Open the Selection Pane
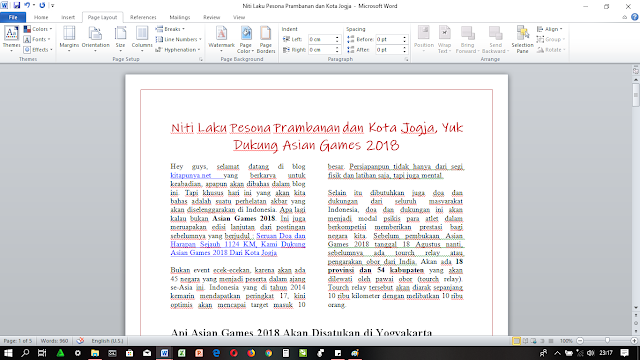 pos(522,39)
